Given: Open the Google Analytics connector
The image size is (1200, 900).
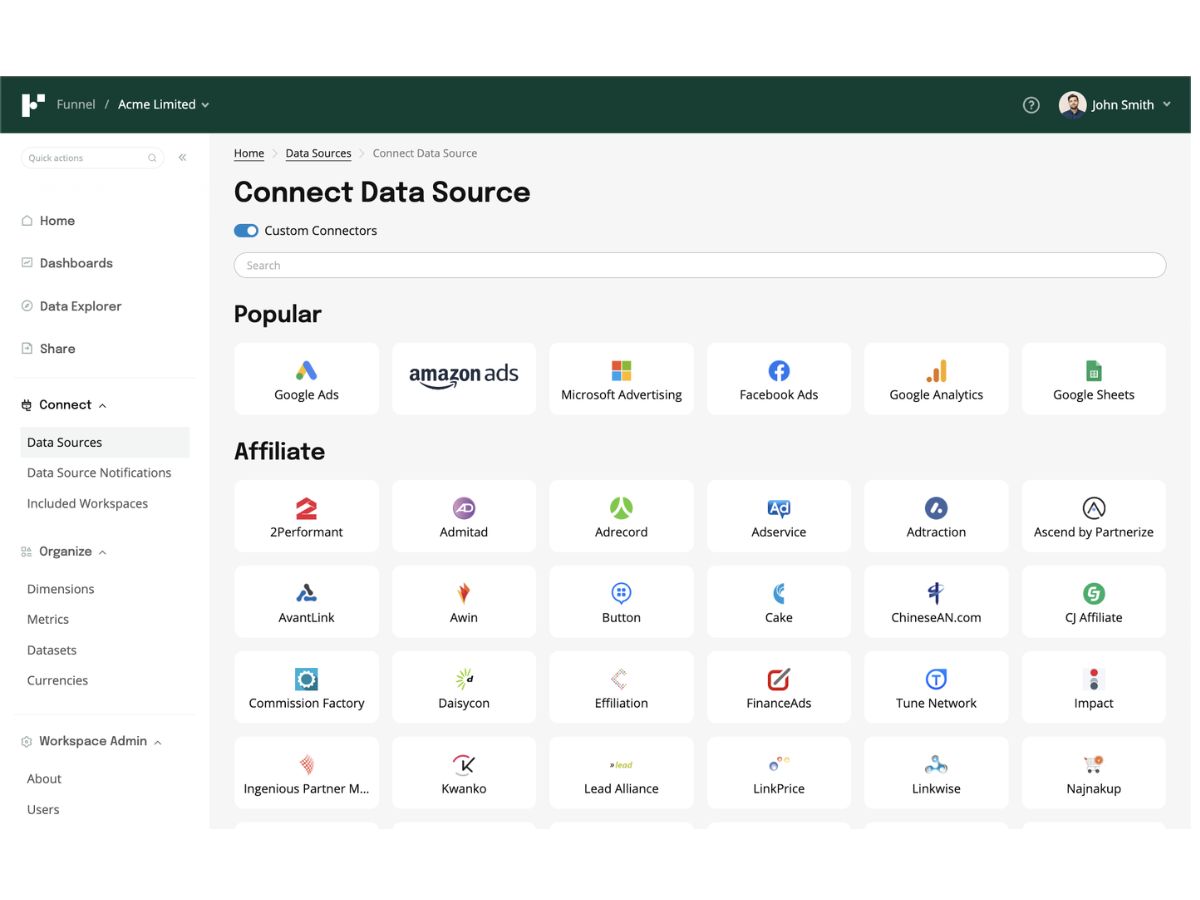Looking at the screenshot, I should tap(936, 379).
